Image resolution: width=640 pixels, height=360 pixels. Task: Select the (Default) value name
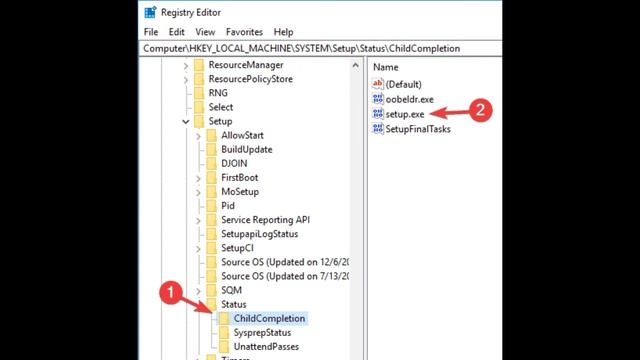(x=403, y=84)
